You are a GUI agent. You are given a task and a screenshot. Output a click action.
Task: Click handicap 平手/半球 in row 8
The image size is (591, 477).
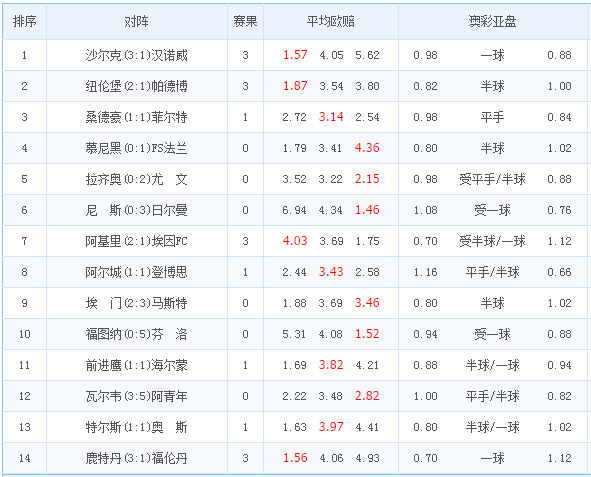(x=492, y=272)
